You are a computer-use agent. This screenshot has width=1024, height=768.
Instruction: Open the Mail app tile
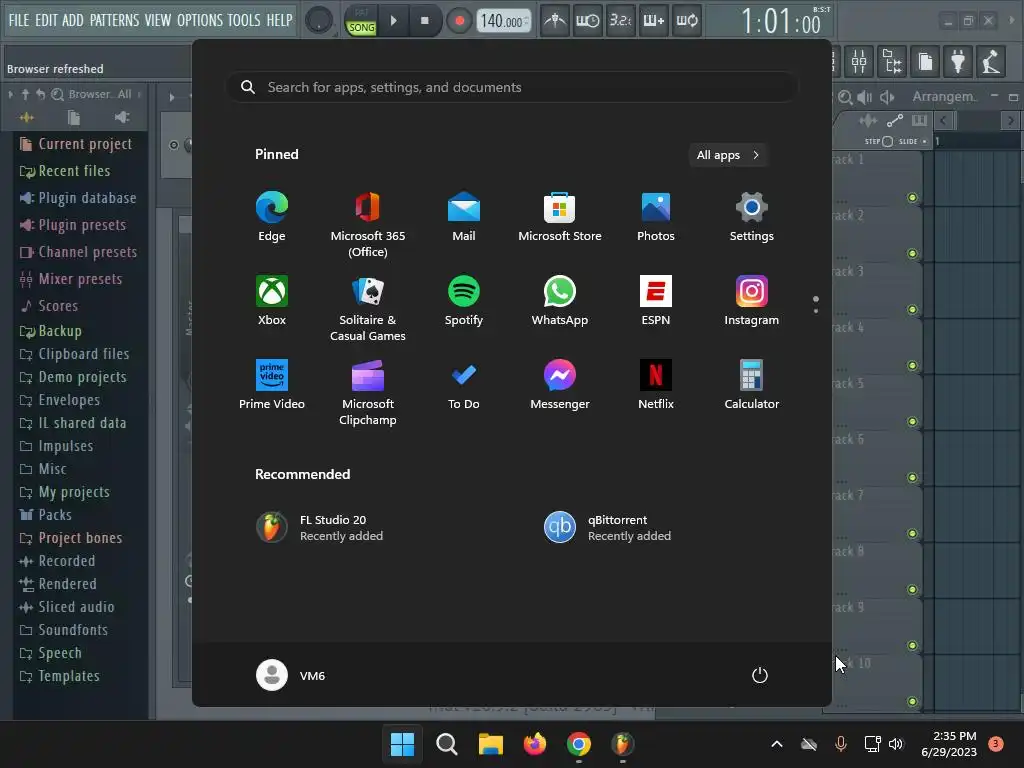coord(464,217)
